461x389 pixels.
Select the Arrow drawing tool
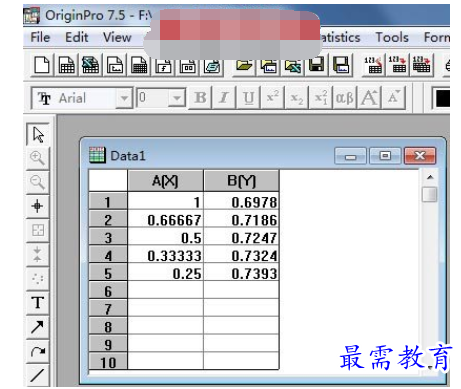[x=38, y=327]
